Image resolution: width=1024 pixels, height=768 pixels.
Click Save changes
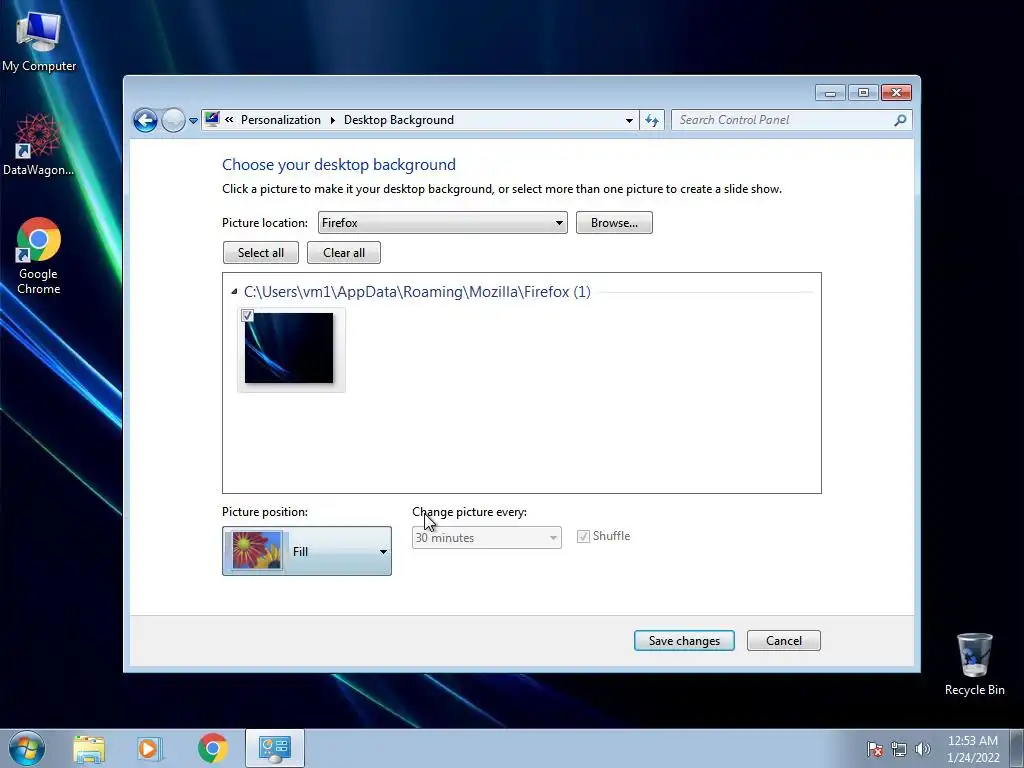684,641
